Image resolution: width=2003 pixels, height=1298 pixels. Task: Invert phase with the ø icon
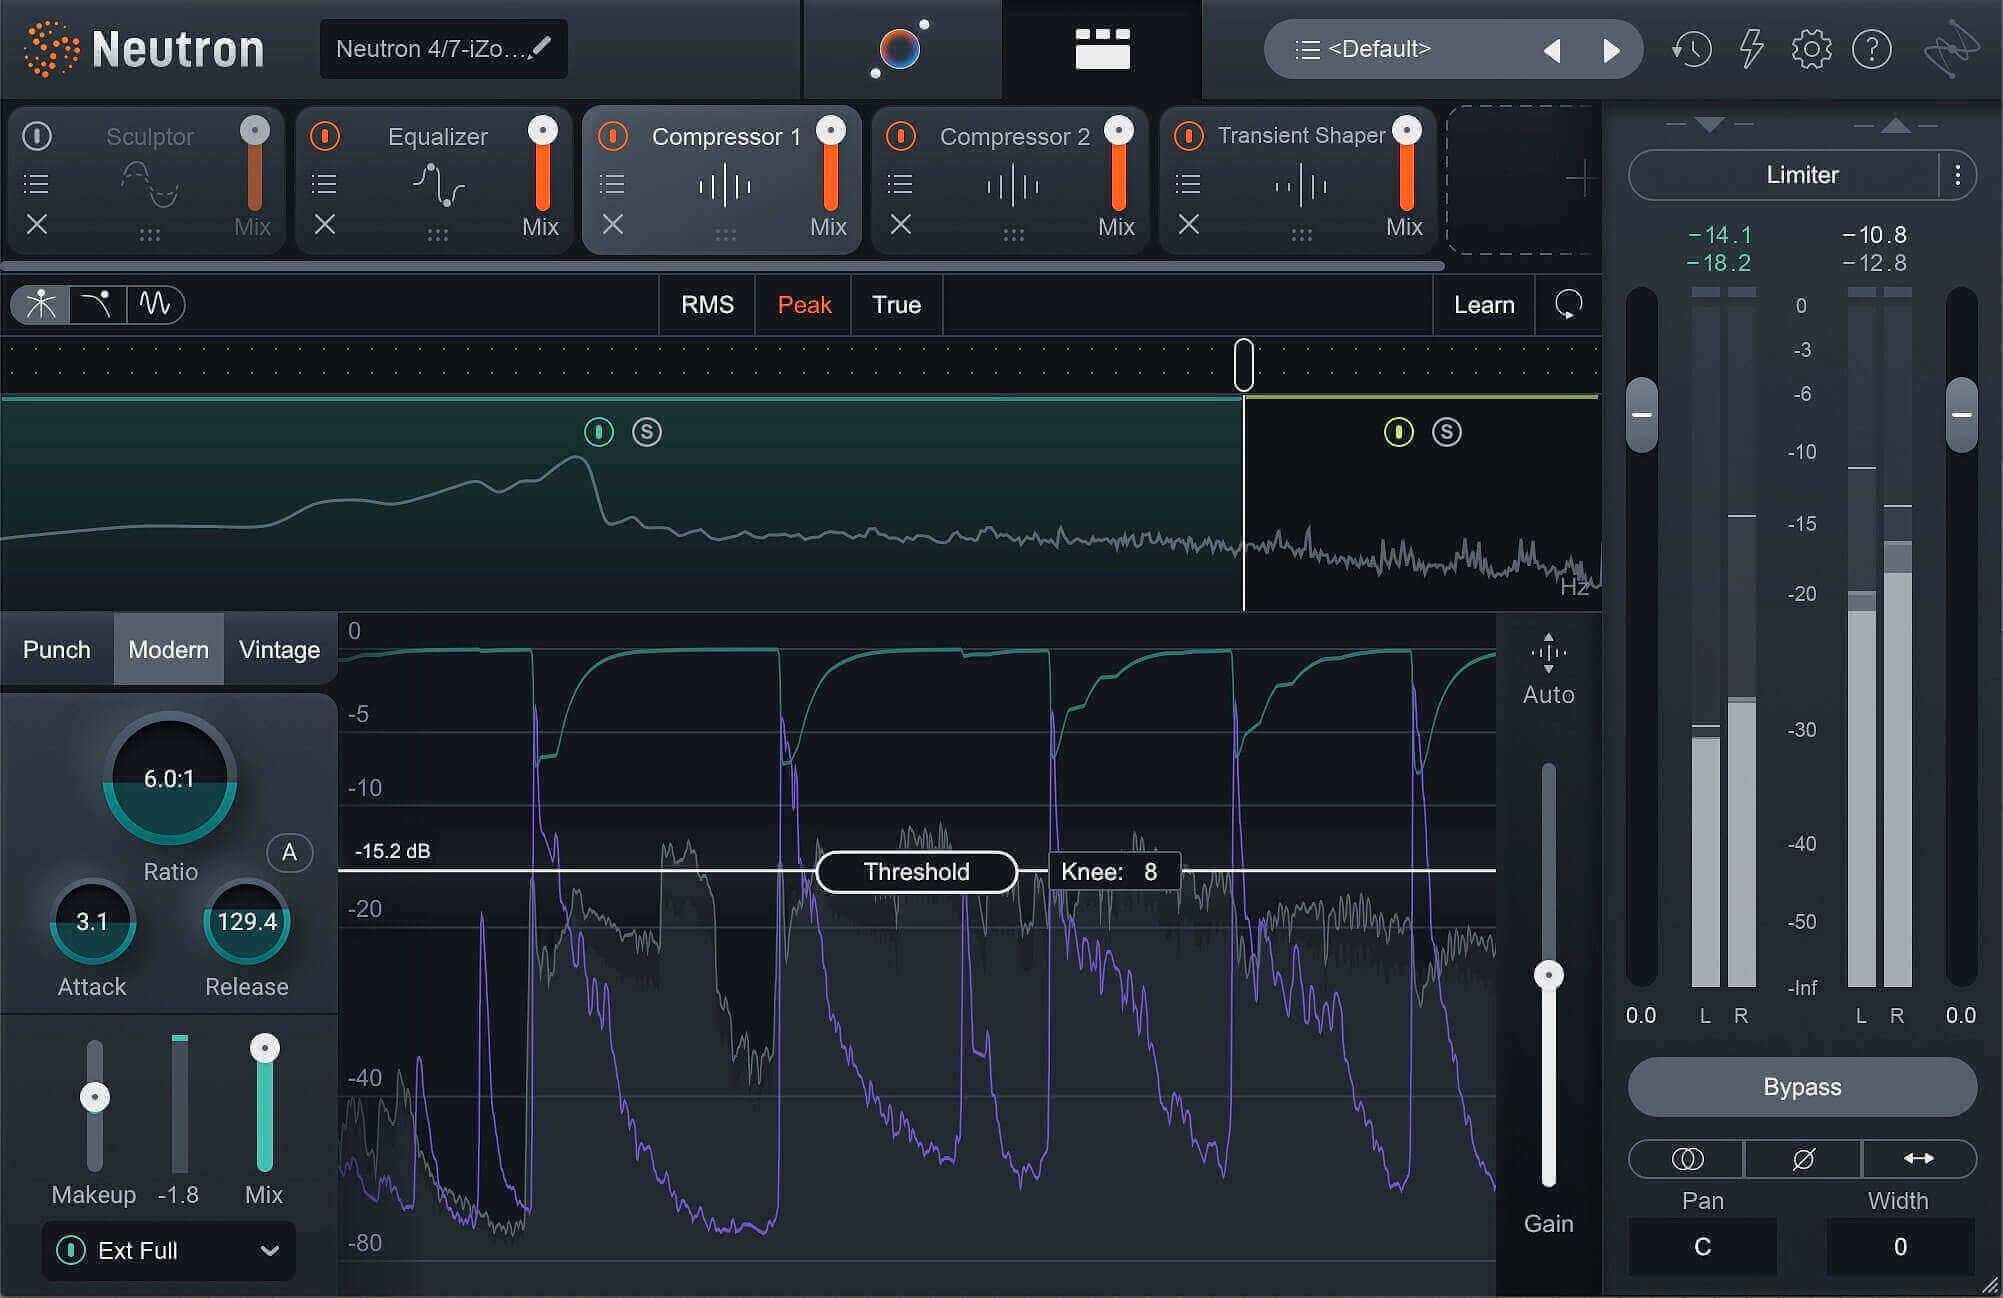(x=1803, y=1159)
